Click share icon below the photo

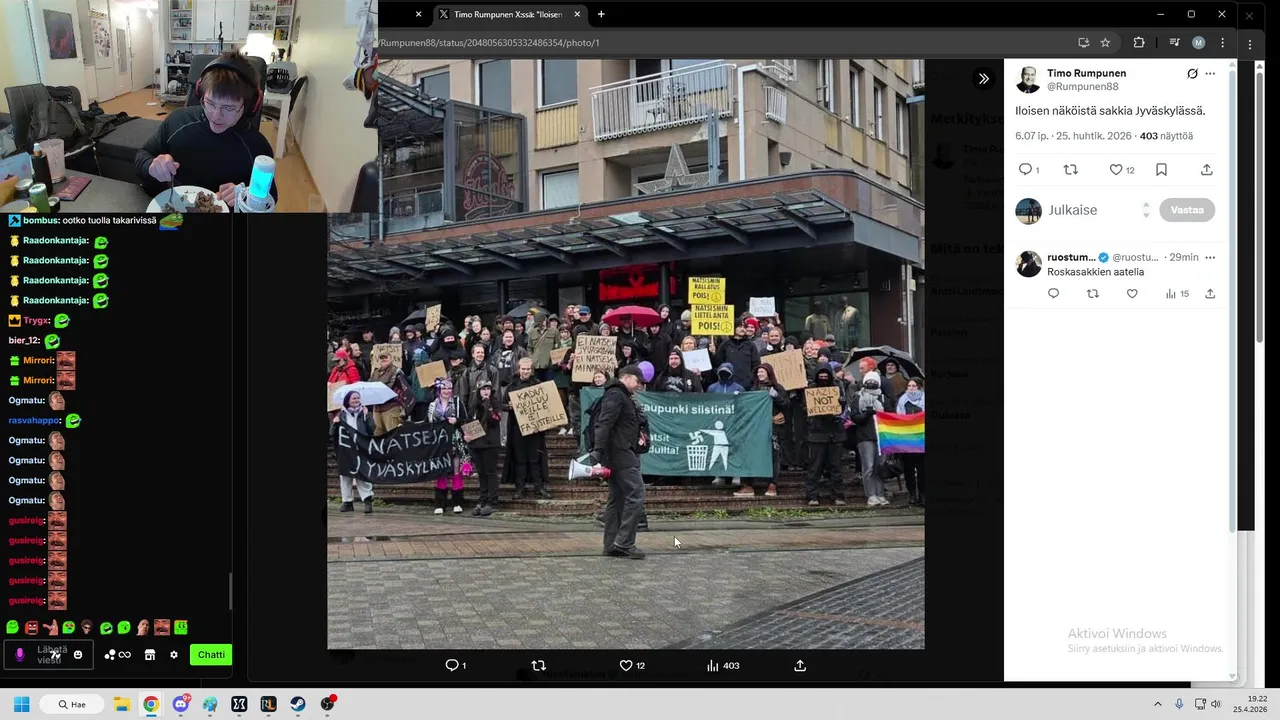800,665
